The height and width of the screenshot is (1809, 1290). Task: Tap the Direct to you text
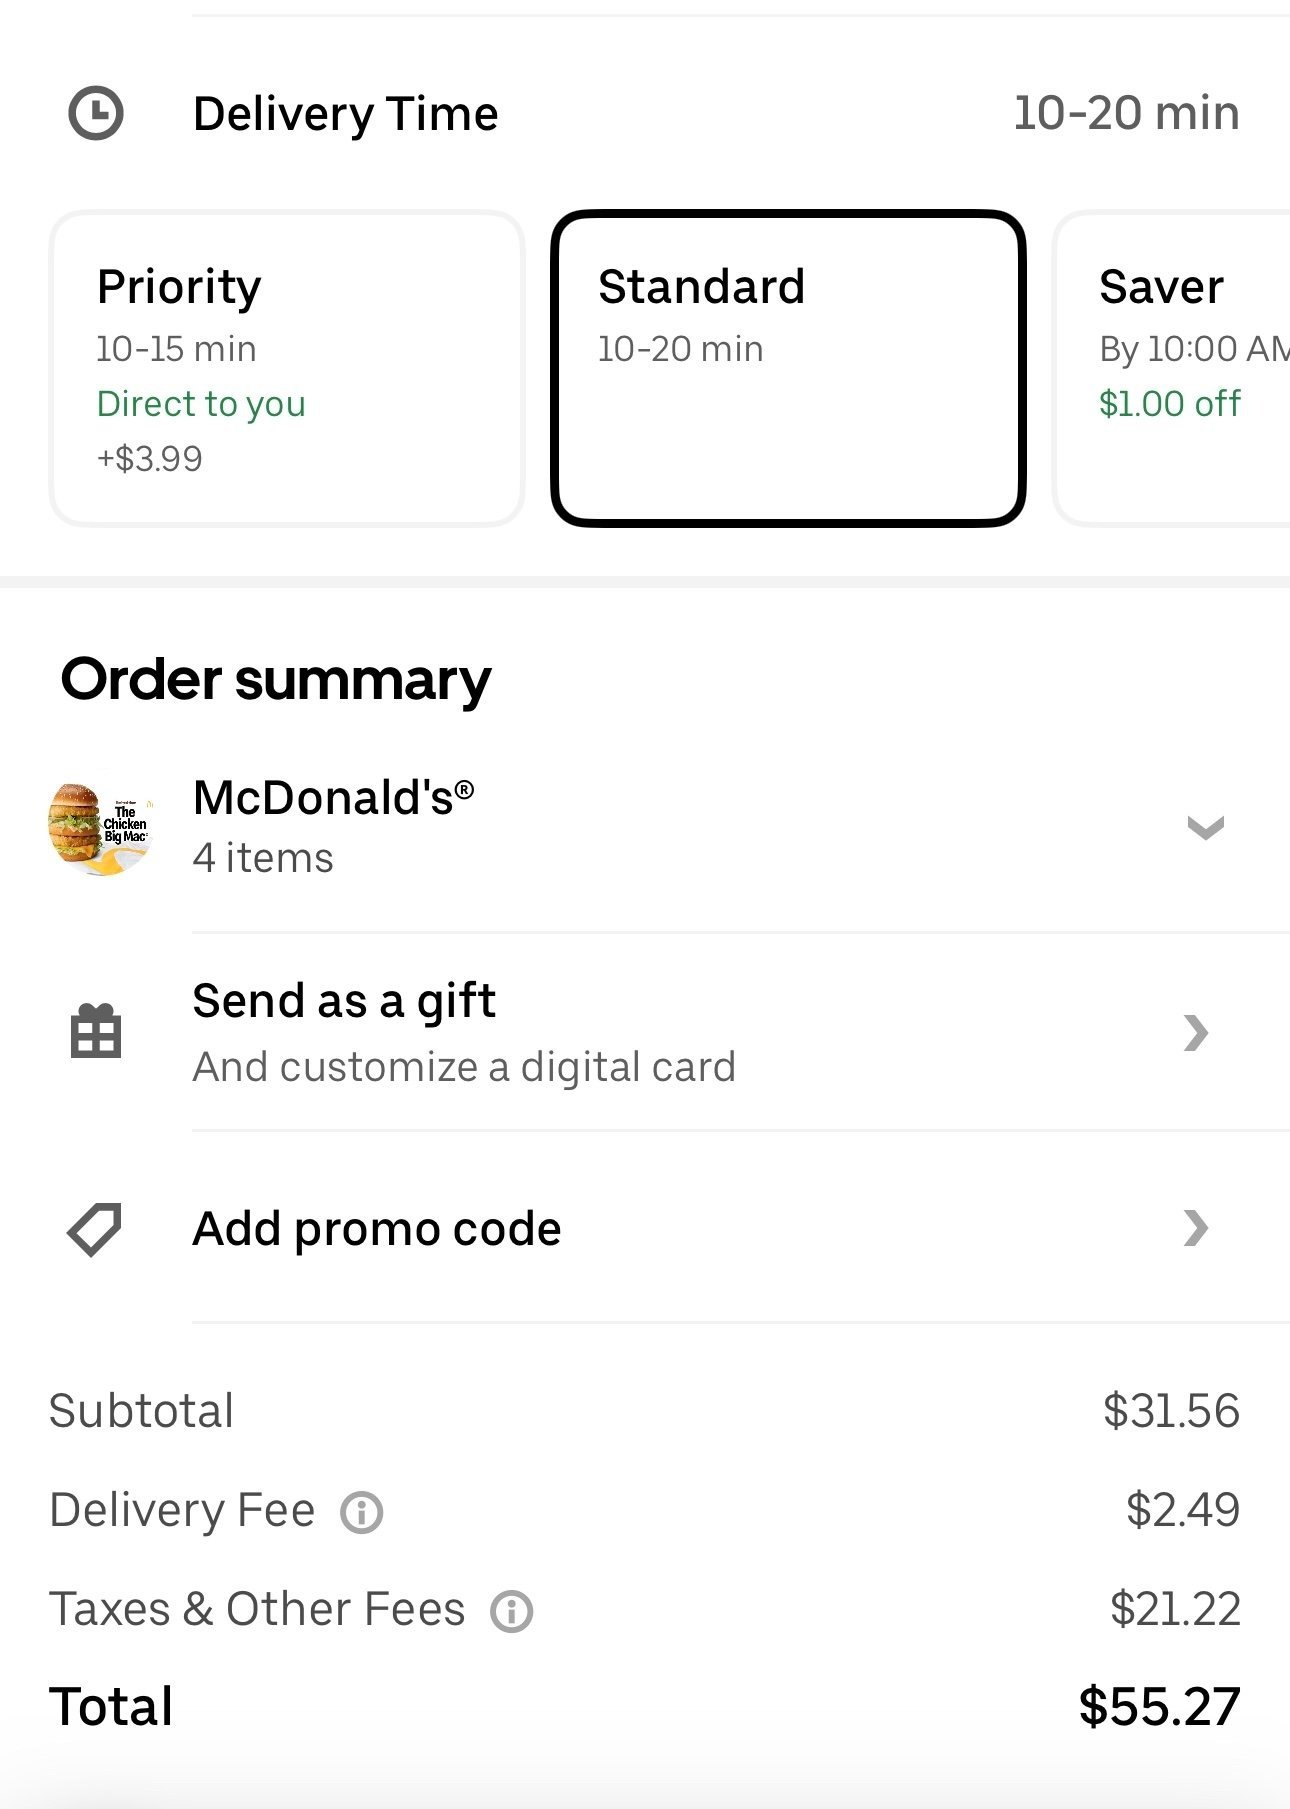click(201, 404)
